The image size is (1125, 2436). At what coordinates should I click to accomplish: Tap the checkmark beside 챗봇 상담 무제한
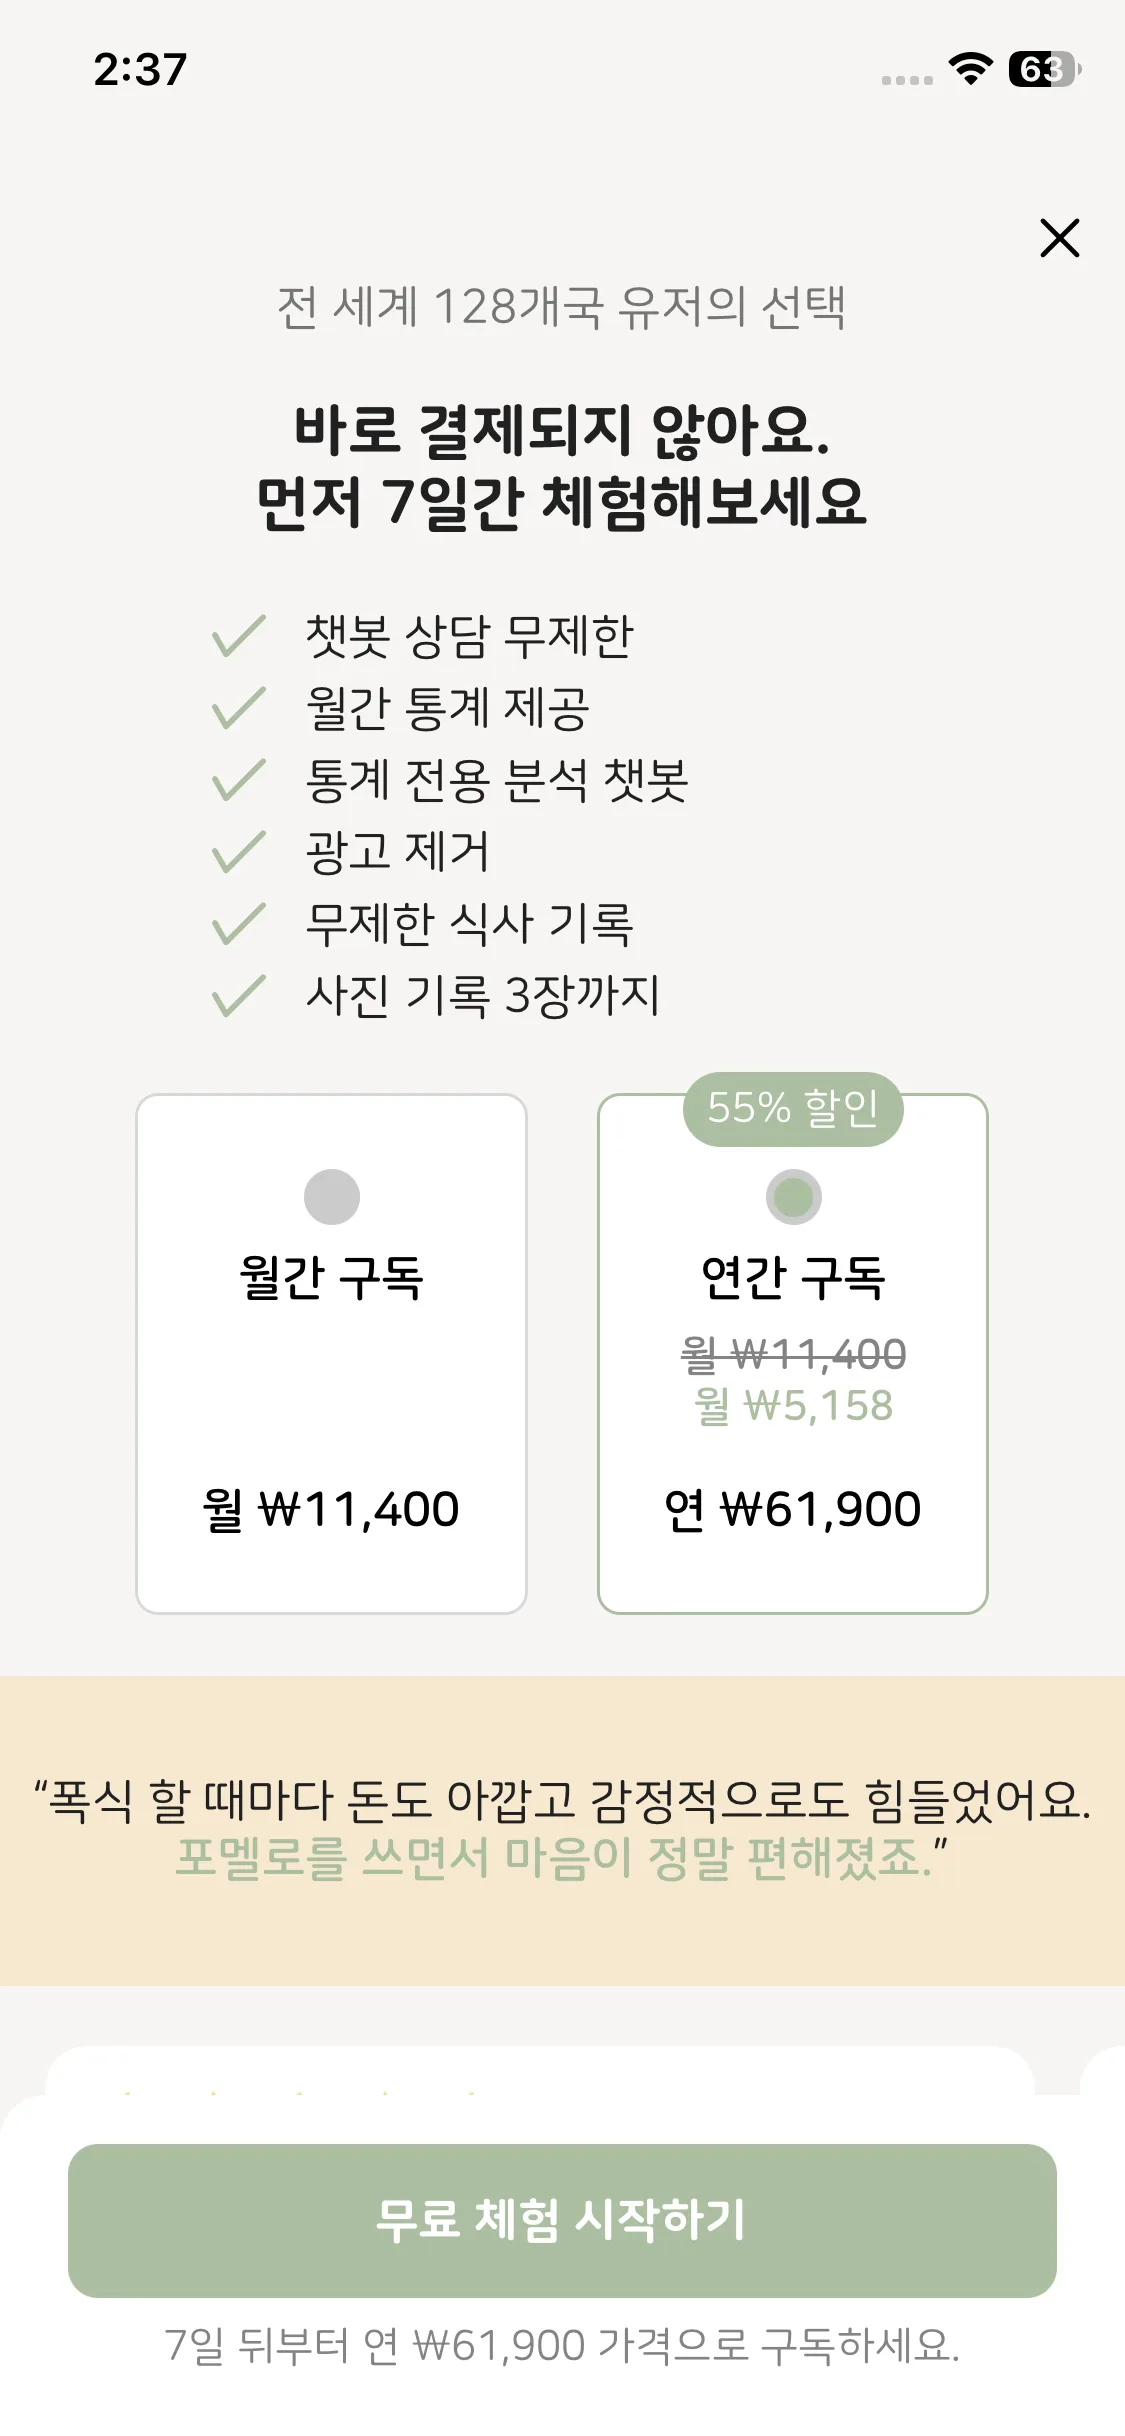pyautogui.click(x=239, y=636)
